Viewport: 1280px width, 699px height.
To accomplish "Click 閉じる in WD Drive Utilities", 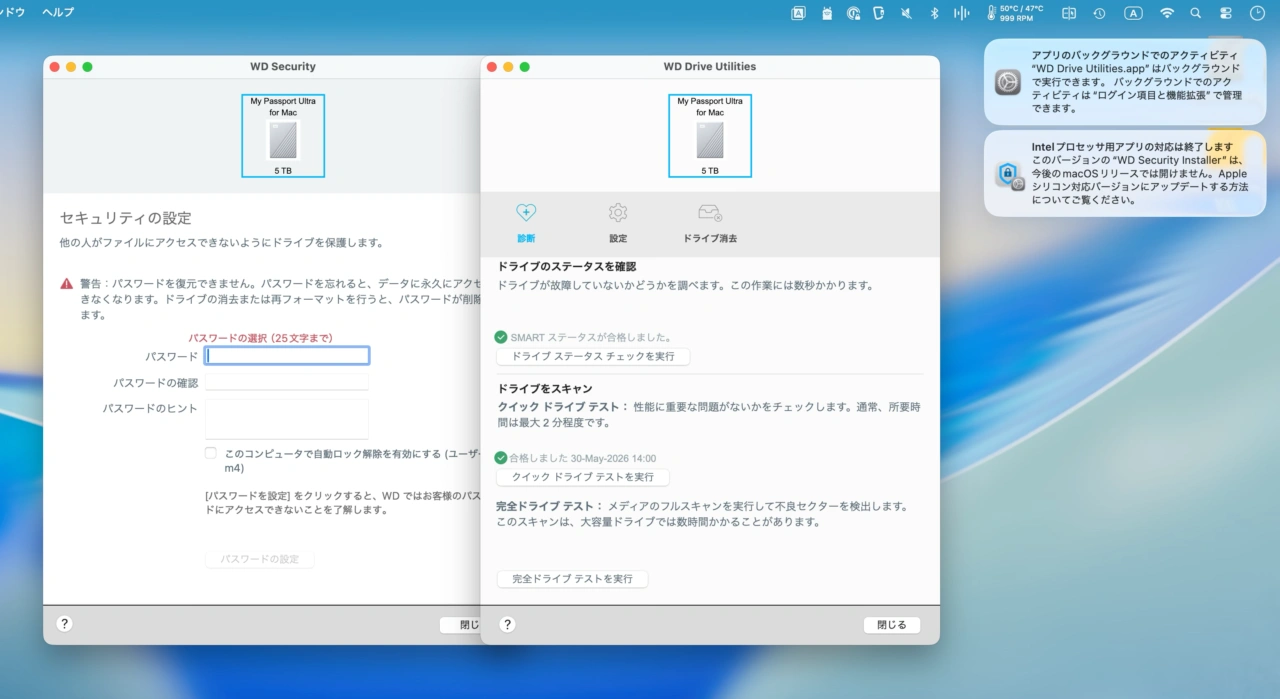I will click(x=892, y=625).
